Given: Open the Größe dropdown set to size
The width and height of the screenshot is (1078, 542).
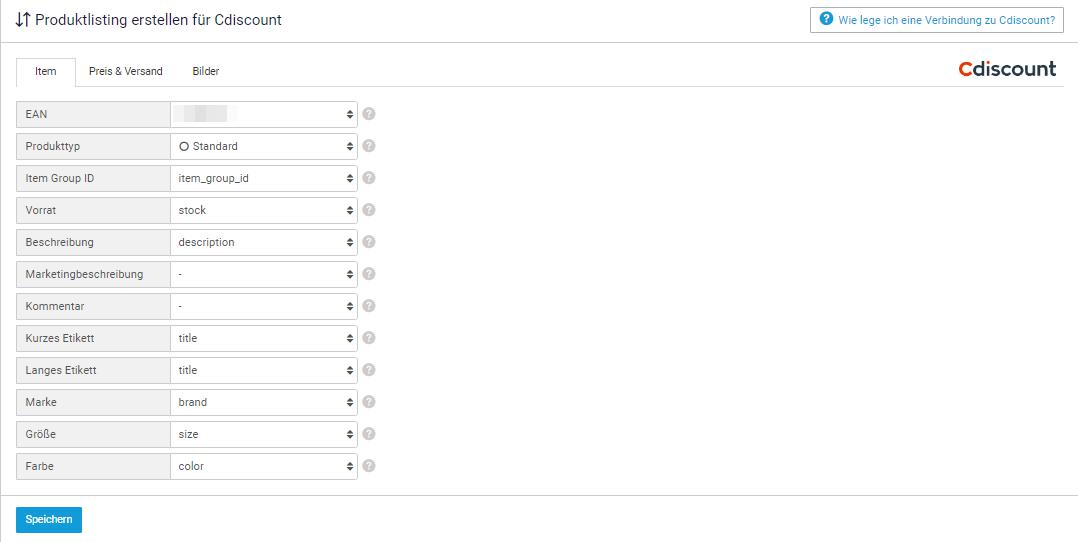Looking at the screenshot, I should coord(264,434).
